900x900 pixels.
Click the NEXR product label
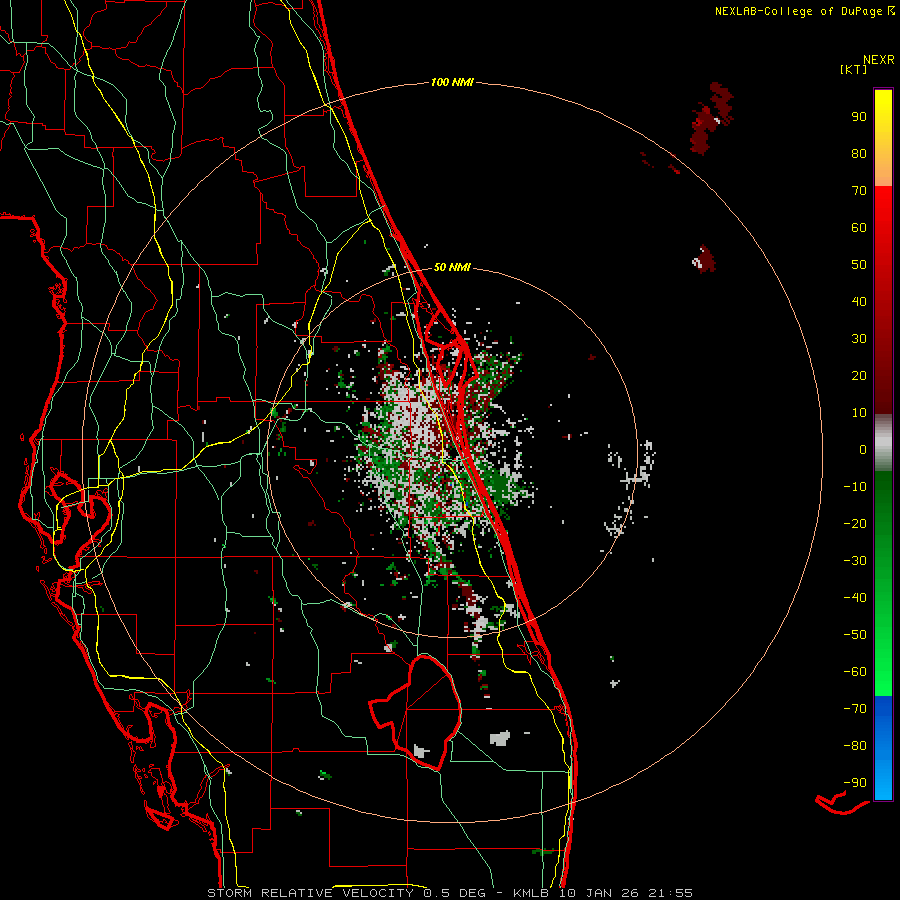click(x=878, y=60)
